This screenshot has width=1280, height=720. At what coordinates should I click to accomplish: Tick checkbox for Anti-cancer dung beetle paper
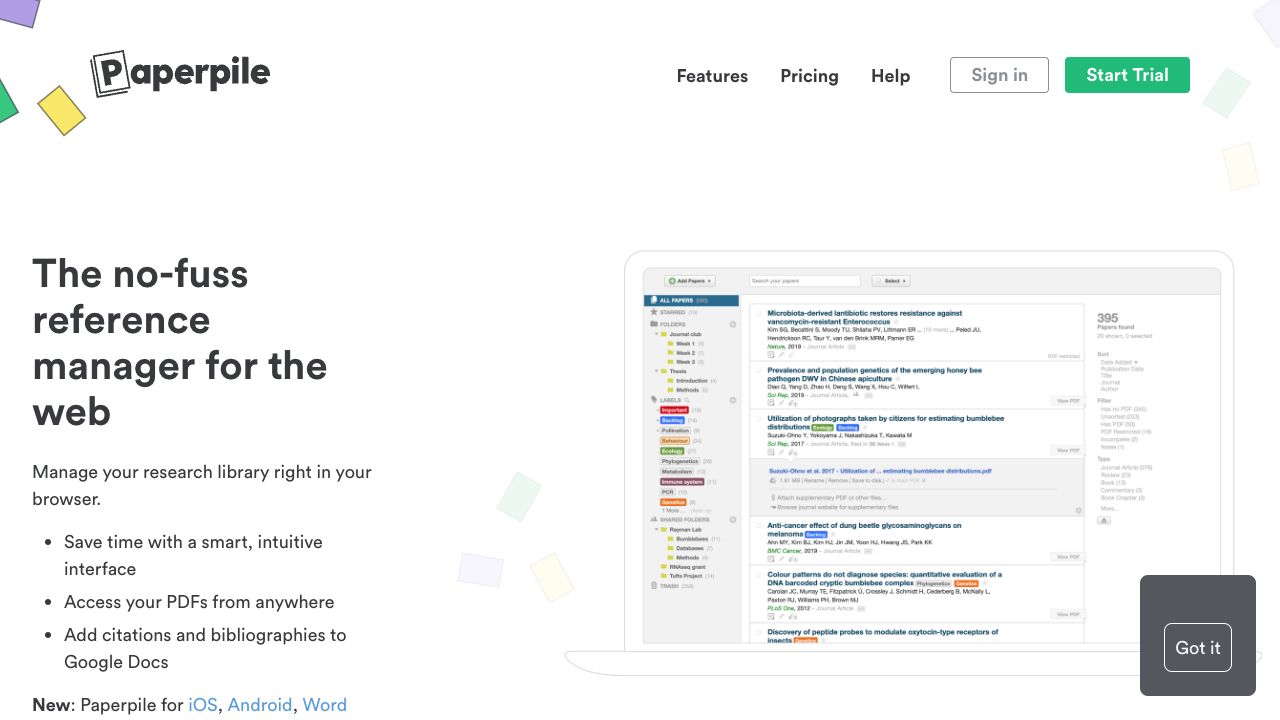(759, 526)
